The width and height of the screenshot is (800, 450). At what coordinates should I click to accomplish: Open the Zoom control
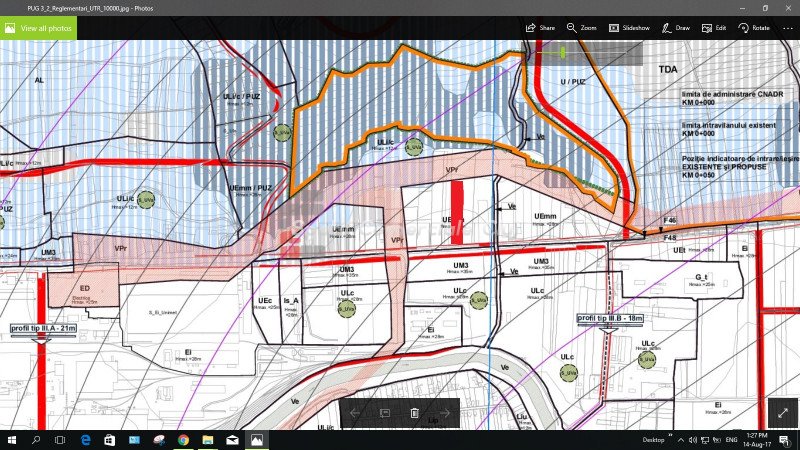tap(581, 28)
